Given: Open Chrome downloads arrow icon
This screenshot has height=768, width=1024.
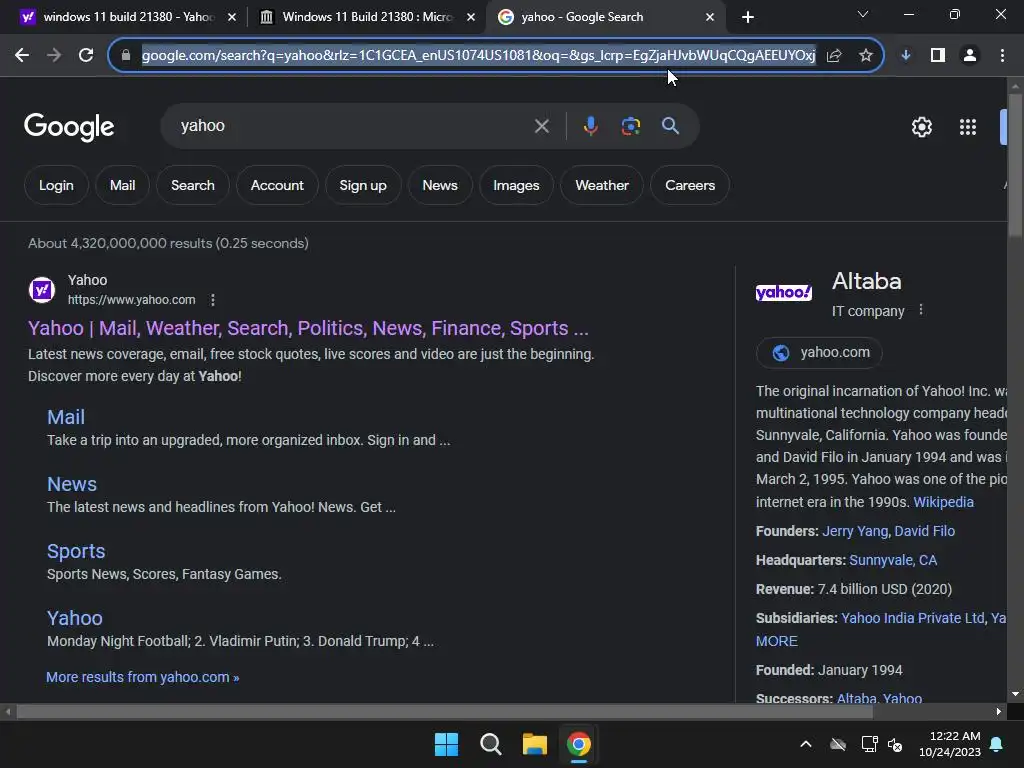Looking at the screenshot, I should [x=906, y=55].
